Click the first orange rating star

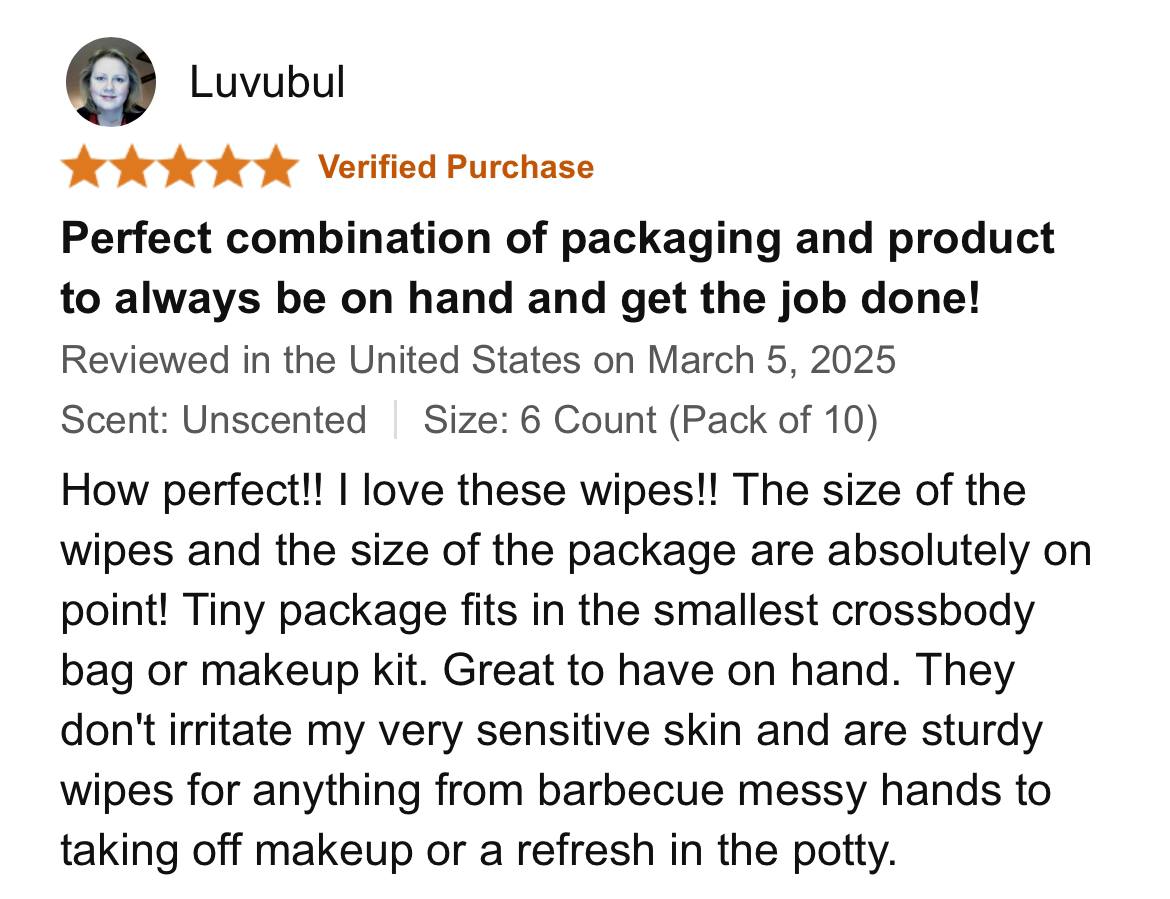(84, 166)
